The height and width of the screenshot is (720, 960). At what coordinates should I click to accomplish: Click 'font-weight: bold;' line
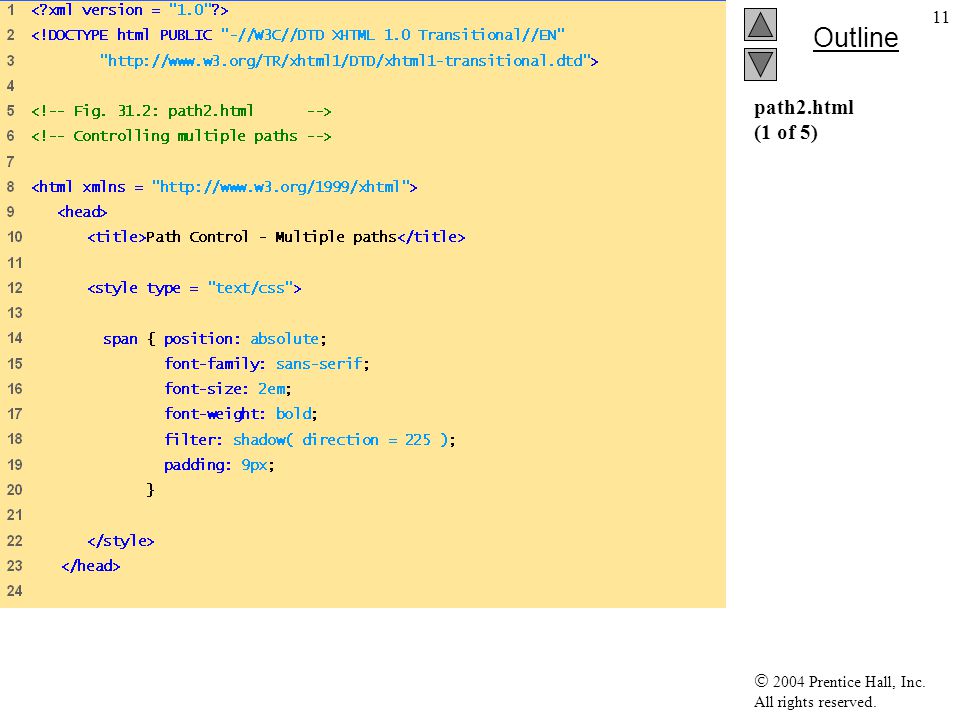pyautogui.click(x=241, y=414)
